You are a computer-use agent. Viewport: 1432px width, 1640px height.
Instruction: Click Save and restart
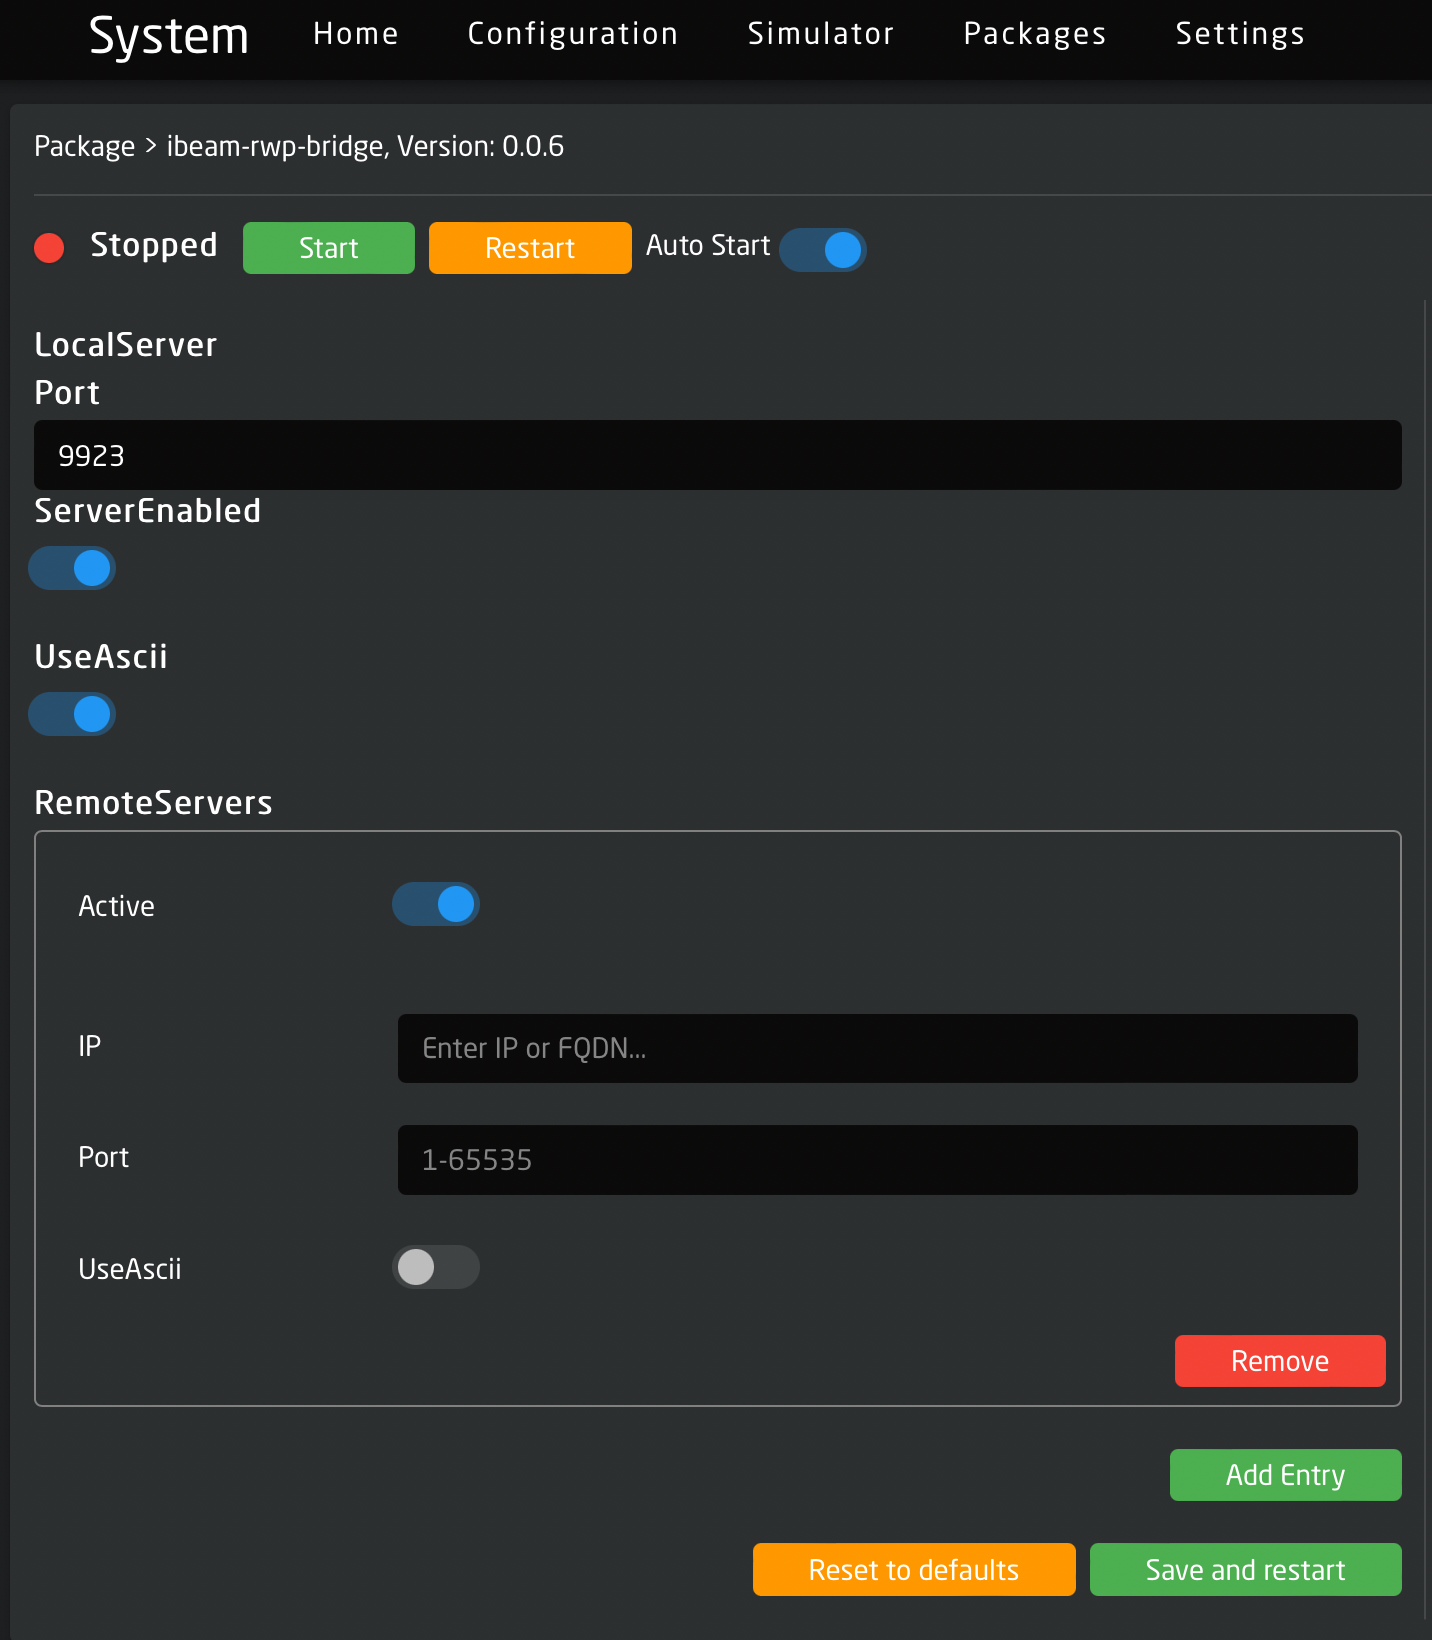(x=1246, y=1570)
